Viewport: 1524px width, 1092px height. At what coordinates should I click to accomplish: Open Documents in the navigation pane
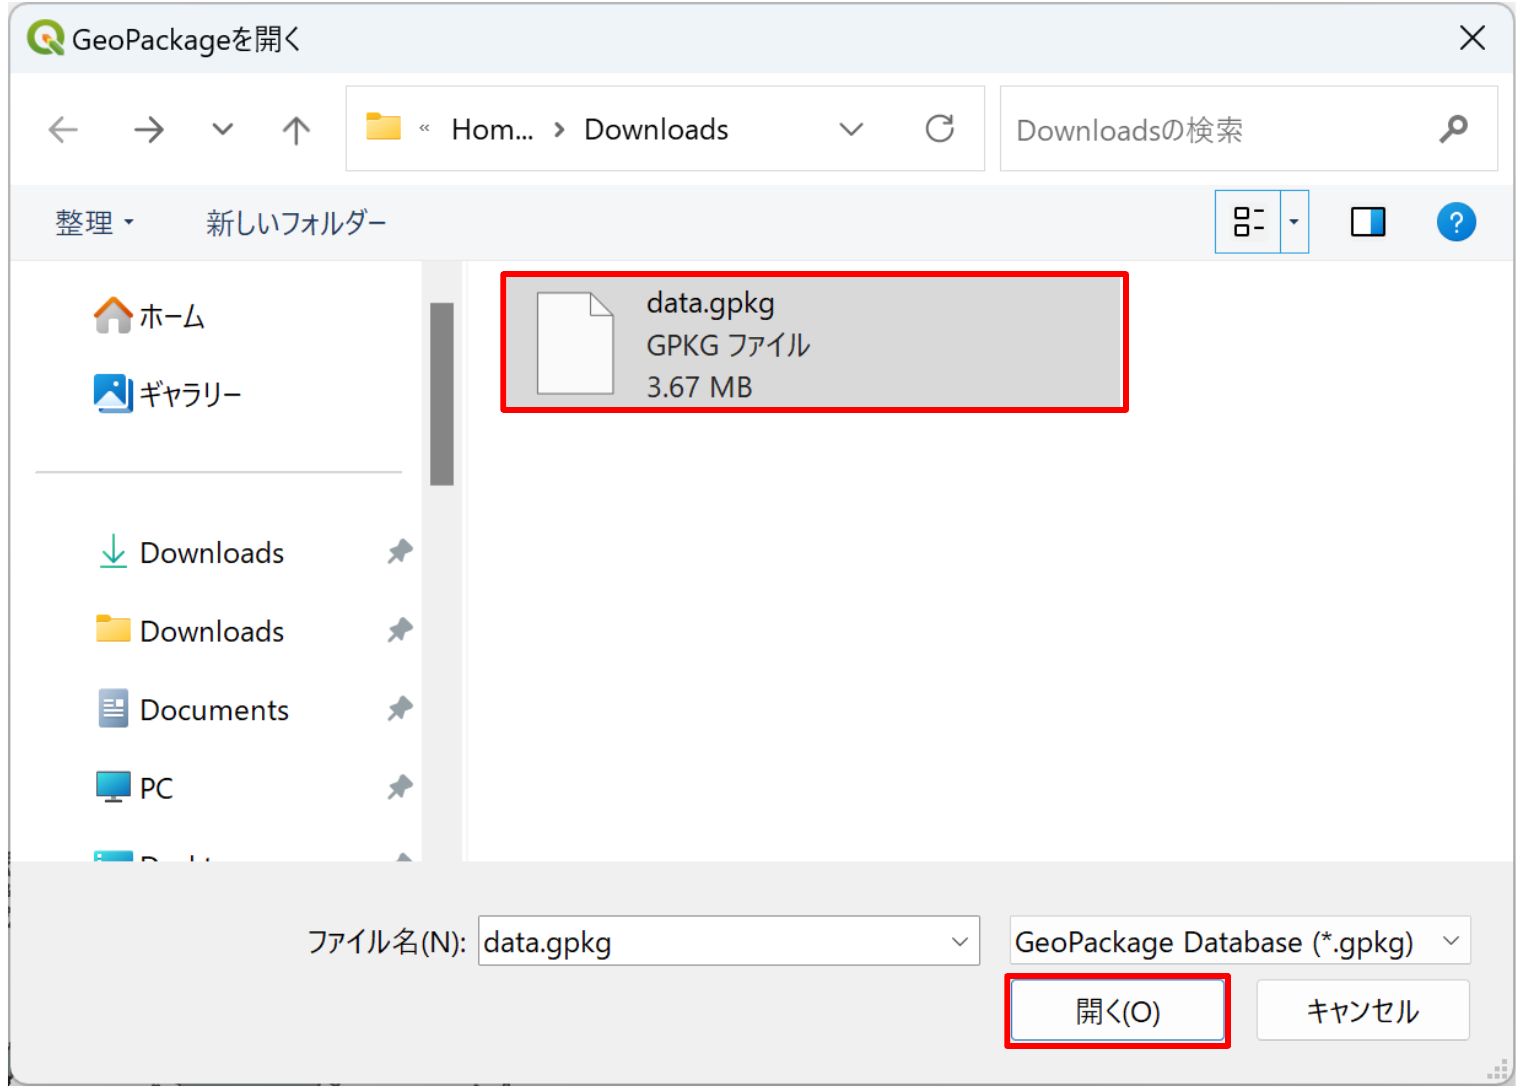pyautogui.click(x=194, y=710)
